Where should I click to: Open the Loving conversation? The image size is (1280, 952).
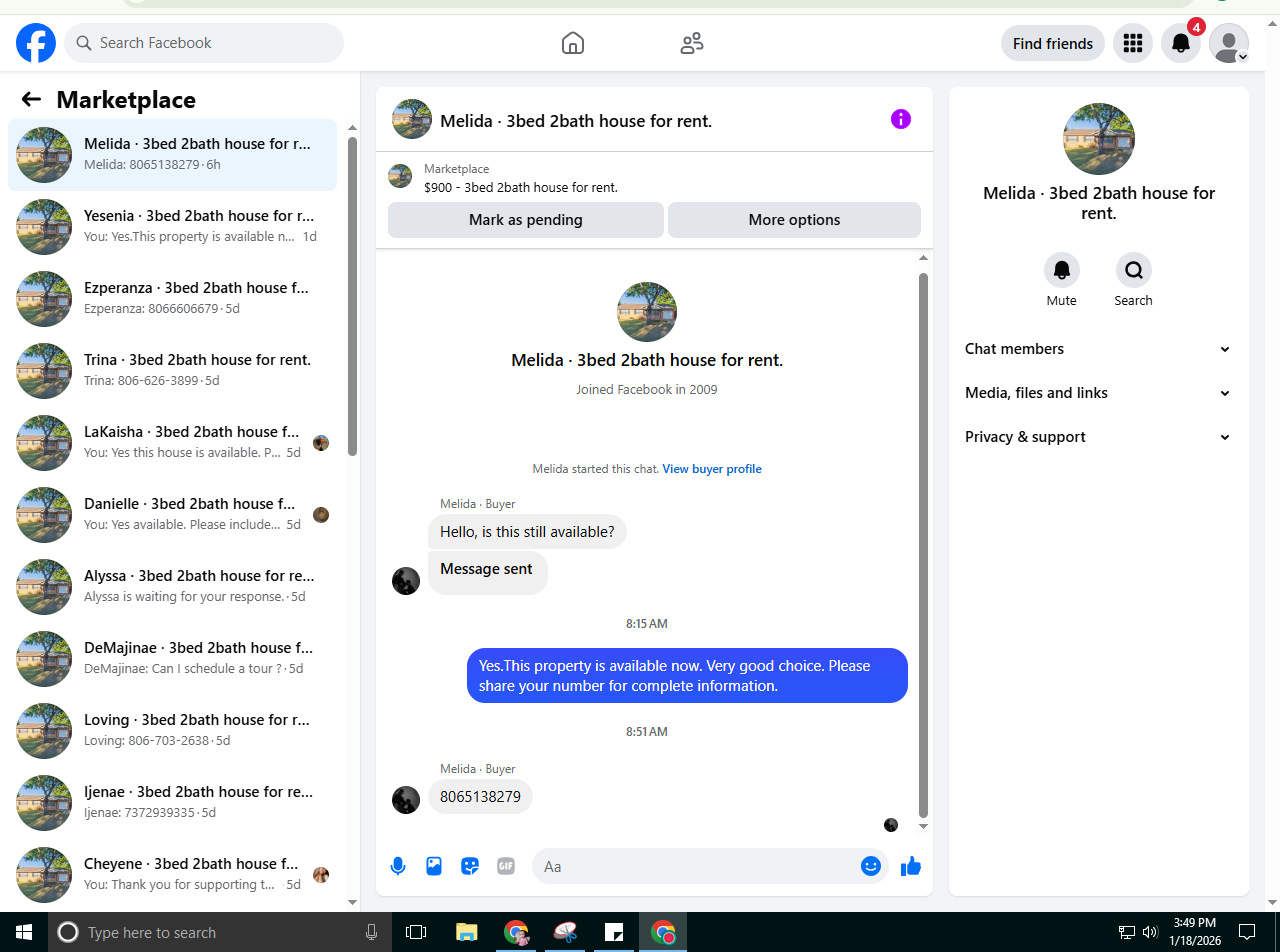click(172, 731)
